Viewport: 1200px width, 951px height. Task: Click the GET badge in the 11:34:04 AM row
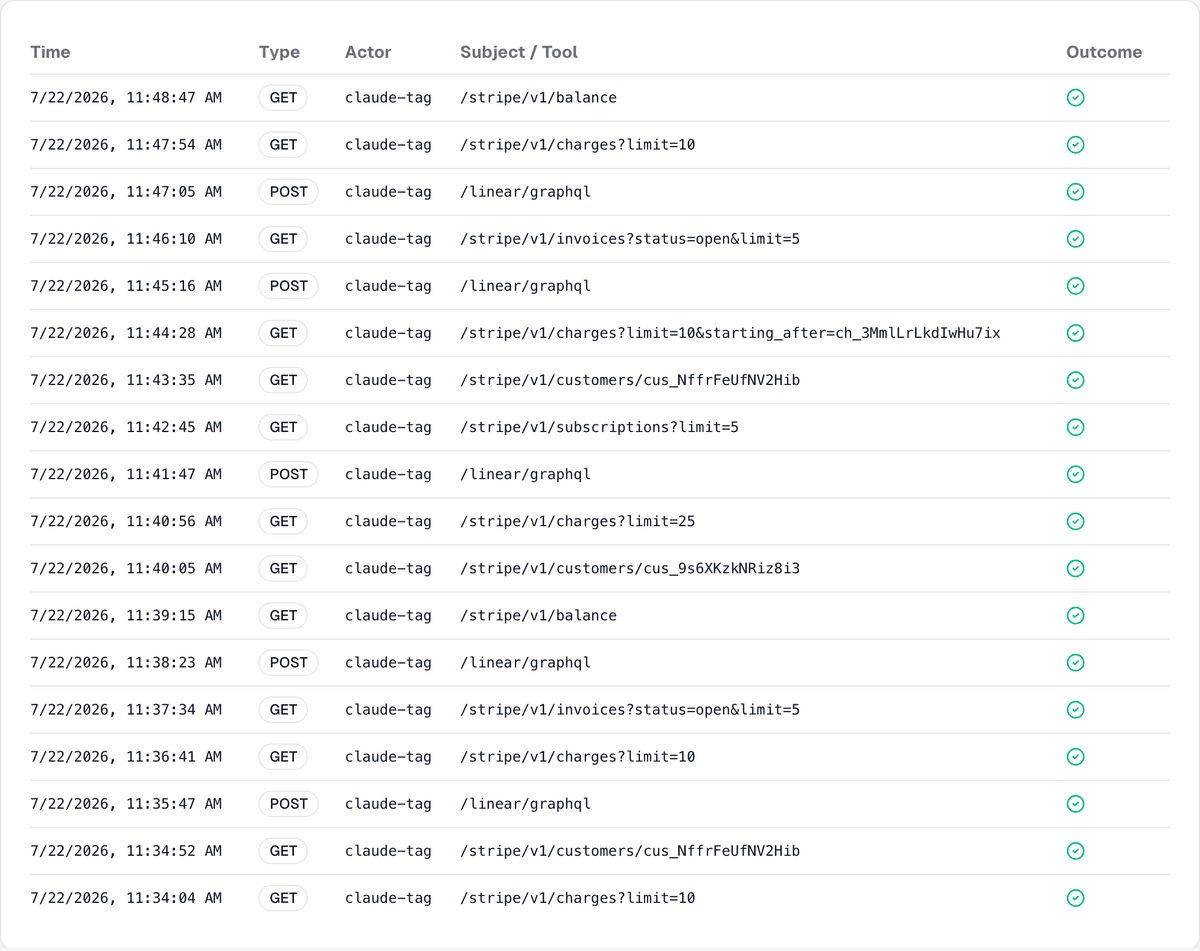(x=284, y=897)
